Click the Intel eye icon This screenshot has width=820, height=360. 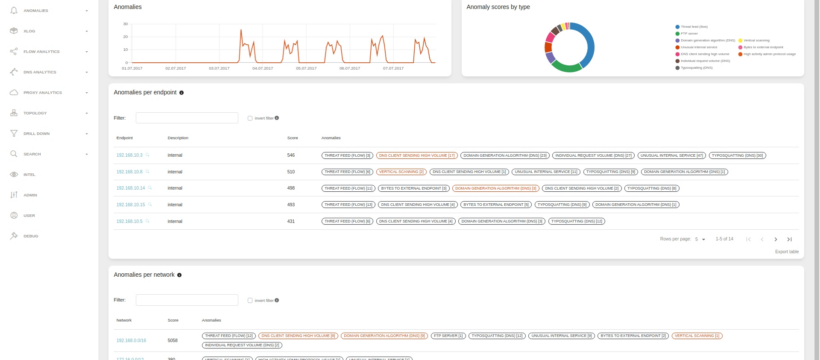click(14, 174)
